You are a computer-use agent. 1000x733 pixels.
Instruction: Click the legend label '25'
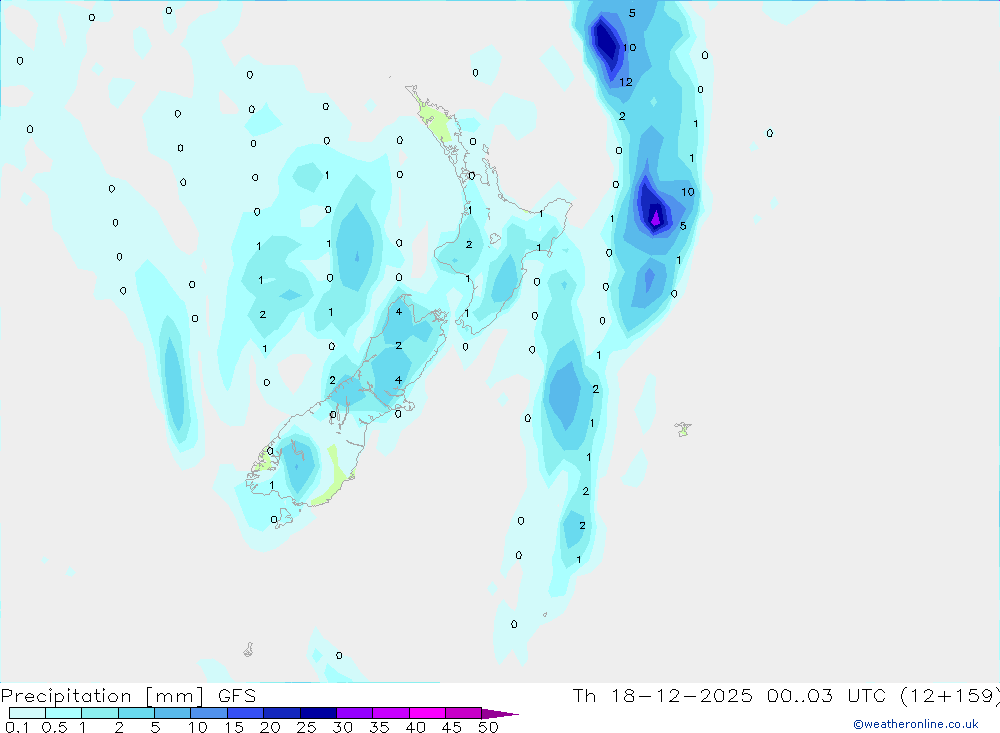[307, 727]
